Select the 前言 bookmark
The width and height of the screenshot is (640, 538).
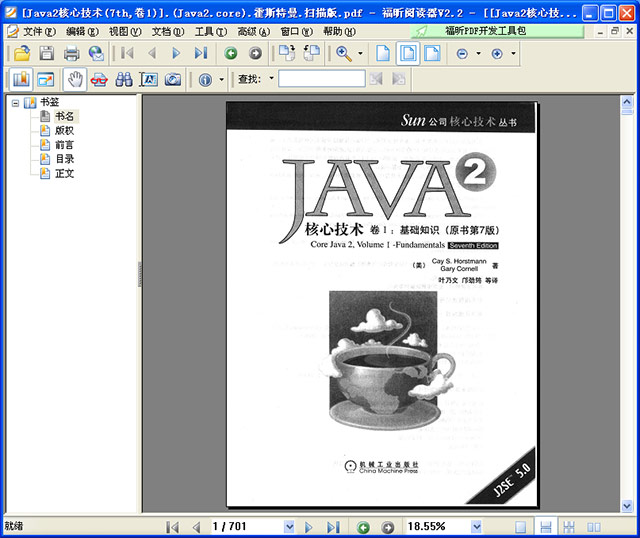[64, 145]
